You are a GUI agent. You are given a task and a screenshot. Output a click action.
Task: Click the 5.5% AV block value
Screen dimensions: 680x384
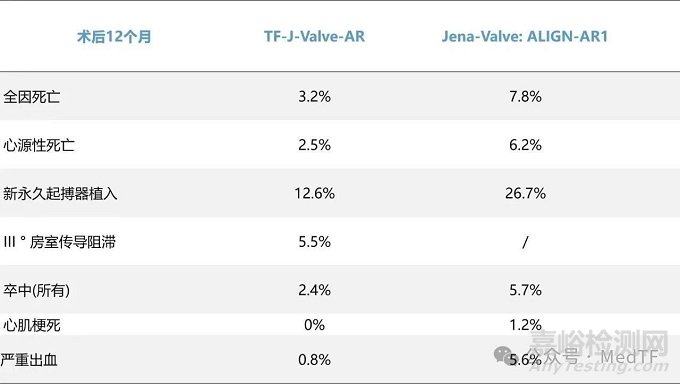[x=314, y=242]
